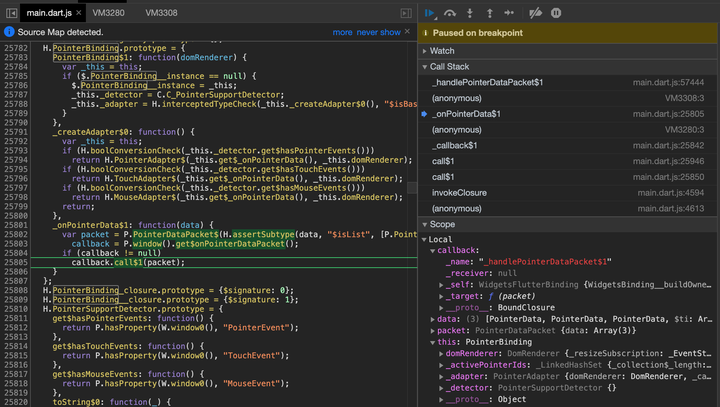Expand the Watch section
The width and height of the screenshot is (720, 407).
pos(441,50)
